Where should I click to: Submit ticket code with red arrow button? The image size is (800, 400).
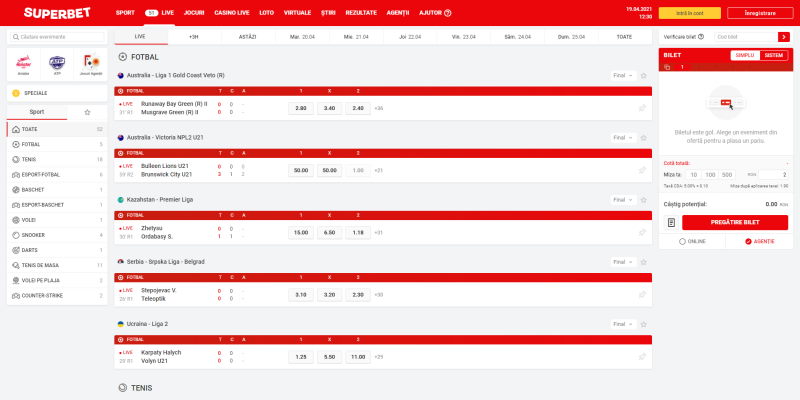783,37
